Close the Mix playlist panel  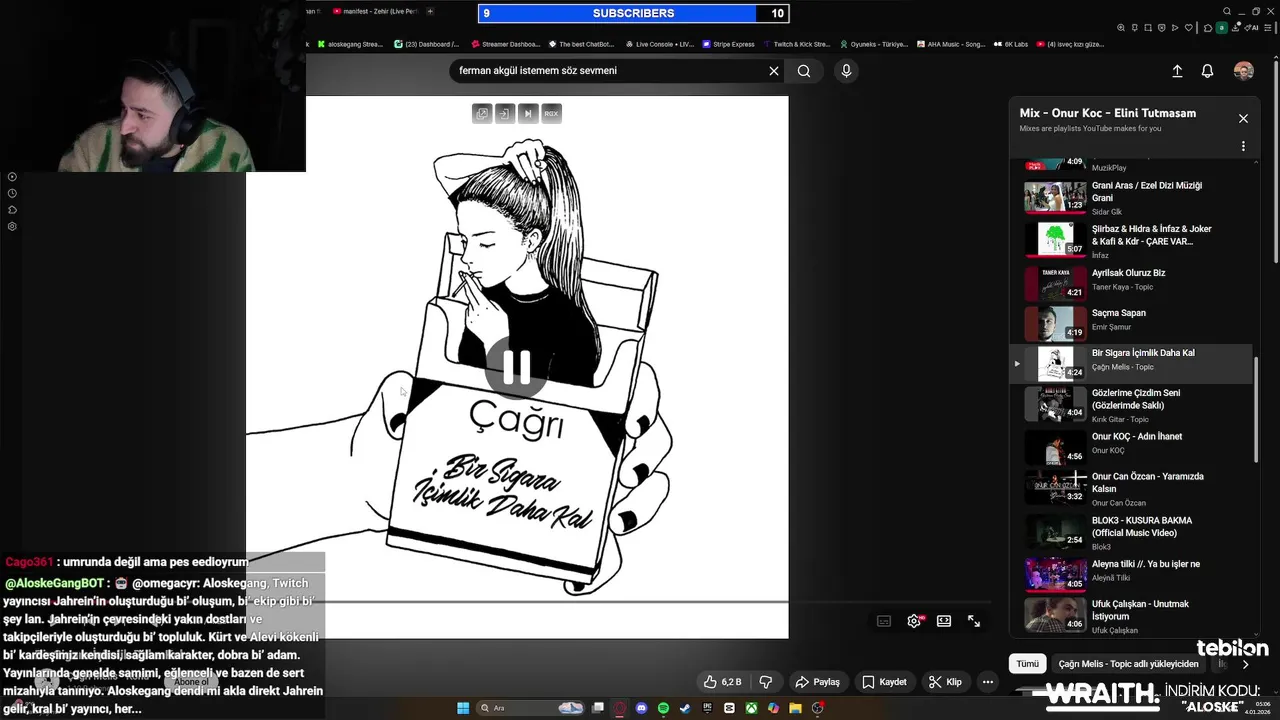1243,118
